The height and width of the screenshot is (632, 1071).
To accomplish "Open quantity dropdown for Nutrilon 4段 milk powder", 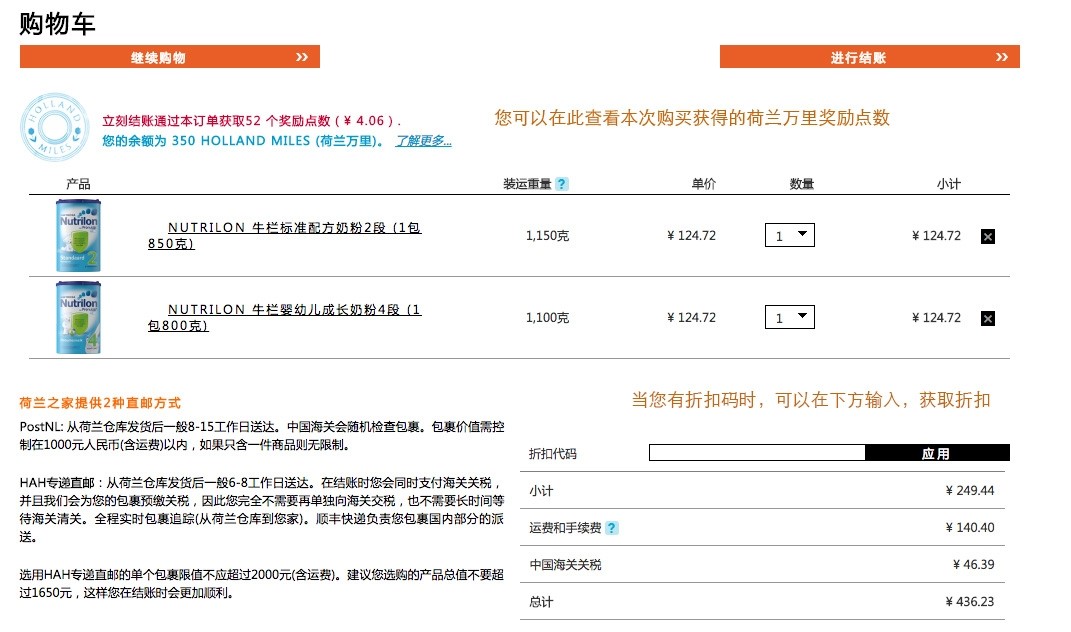I will coord(790,317).
